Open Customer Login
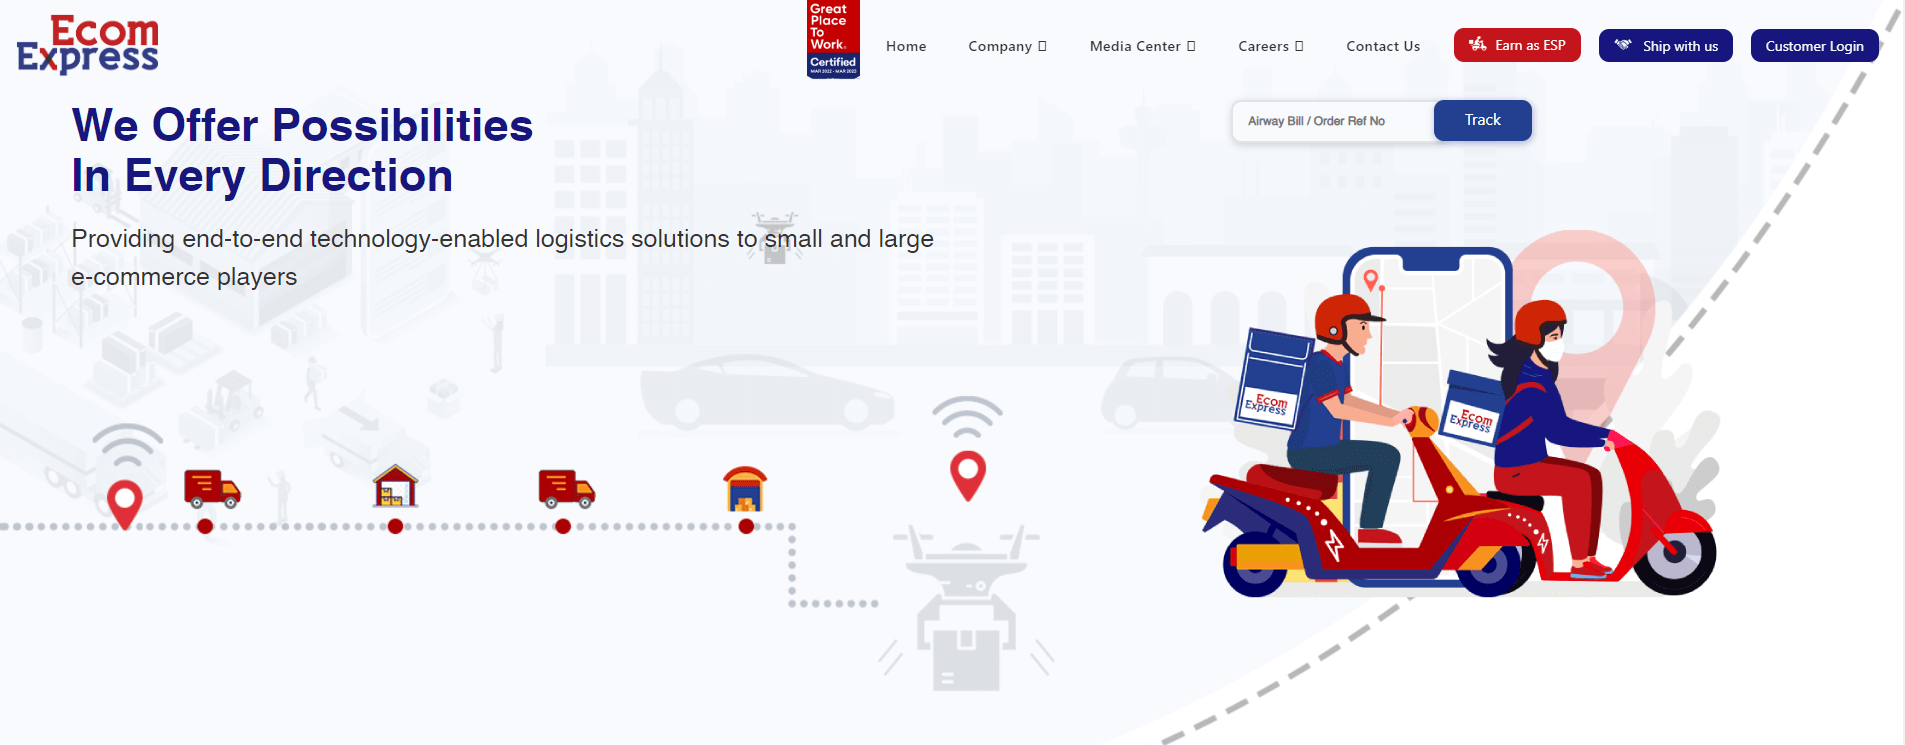 (x=1814, y=46)
